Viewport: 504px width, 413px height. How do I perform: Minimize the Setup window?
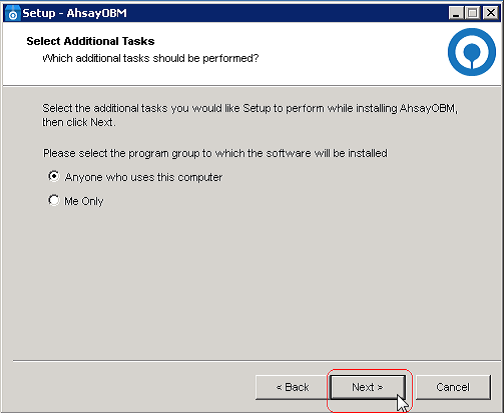(x=456, y=13)
